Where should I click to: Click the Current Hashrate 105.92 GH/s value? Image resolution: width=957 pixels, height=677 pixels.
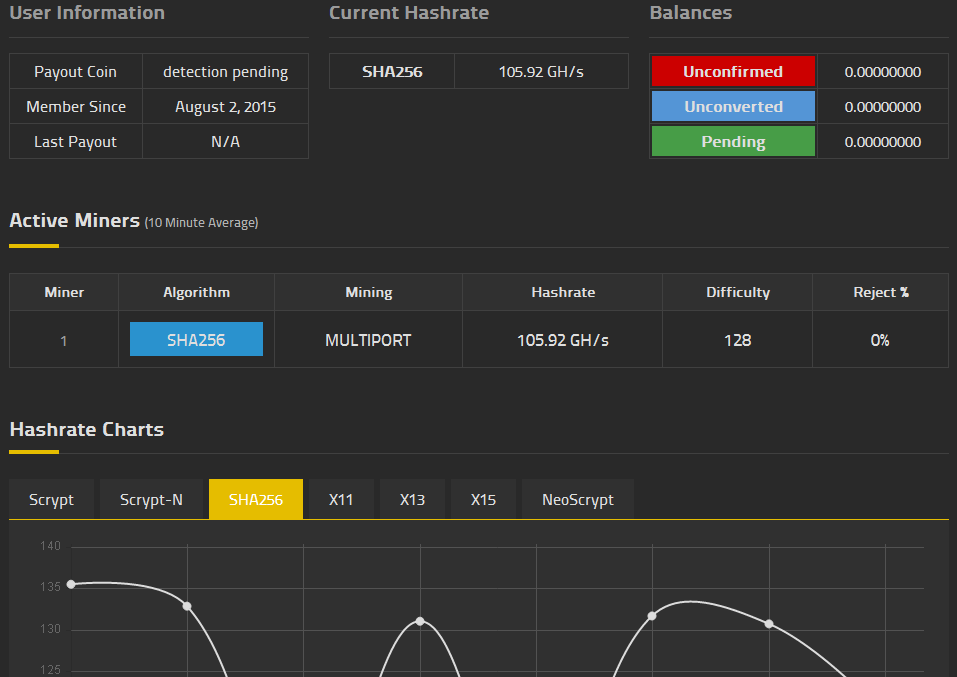pyautogui.click(x=541, y=71)
